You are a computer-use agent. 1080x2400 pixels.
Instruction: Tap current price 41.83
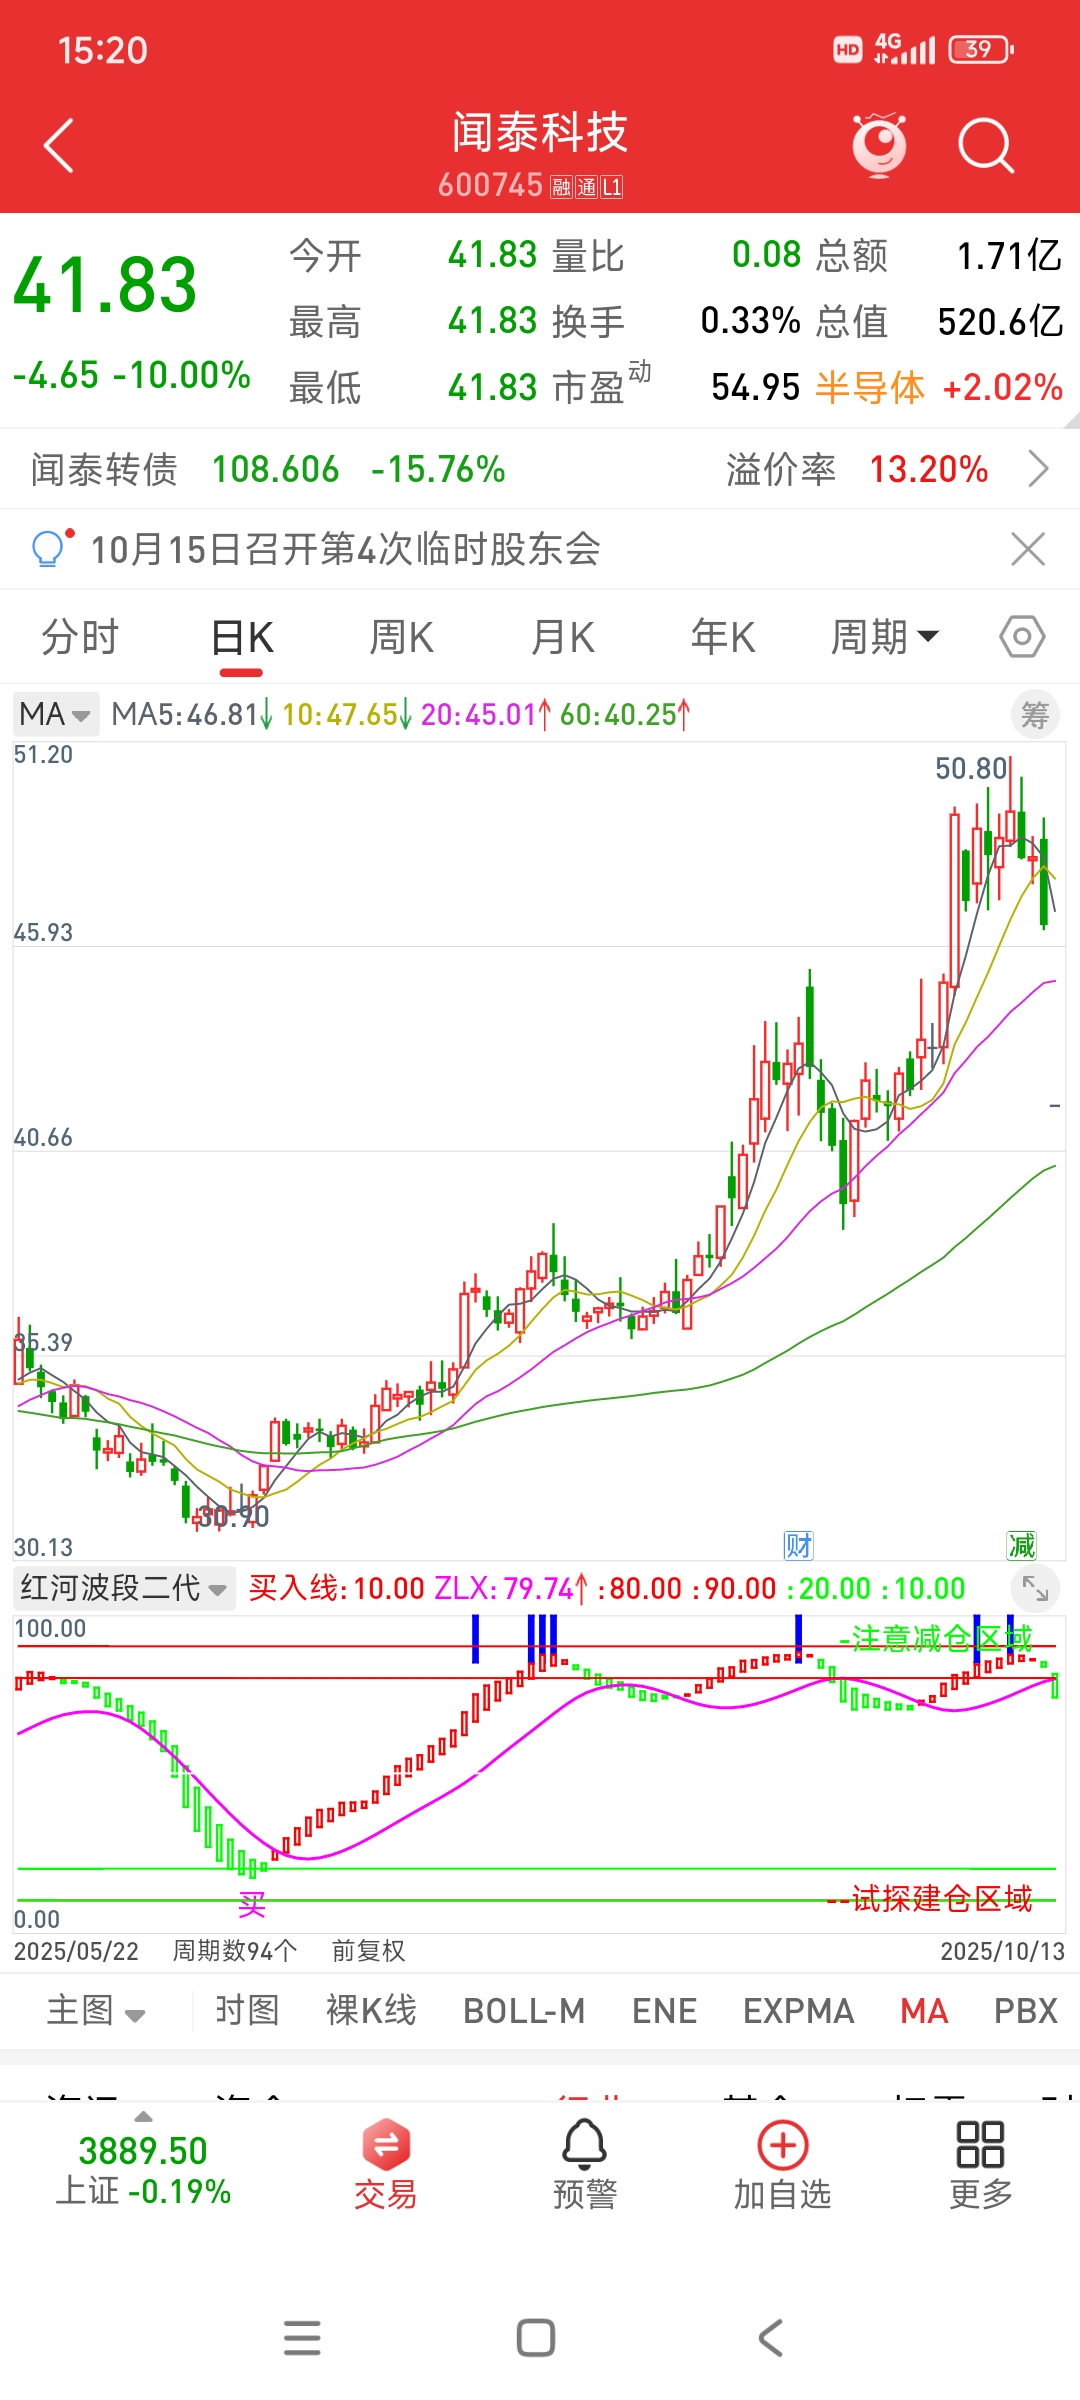pos(105,285)
